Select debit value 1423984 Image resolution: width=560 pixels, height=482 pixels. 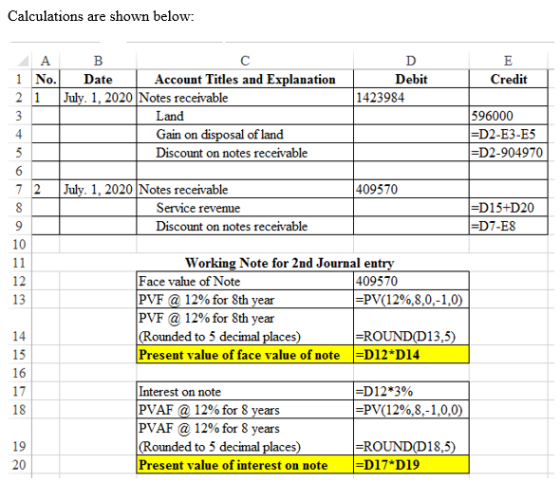click(411, 97)
